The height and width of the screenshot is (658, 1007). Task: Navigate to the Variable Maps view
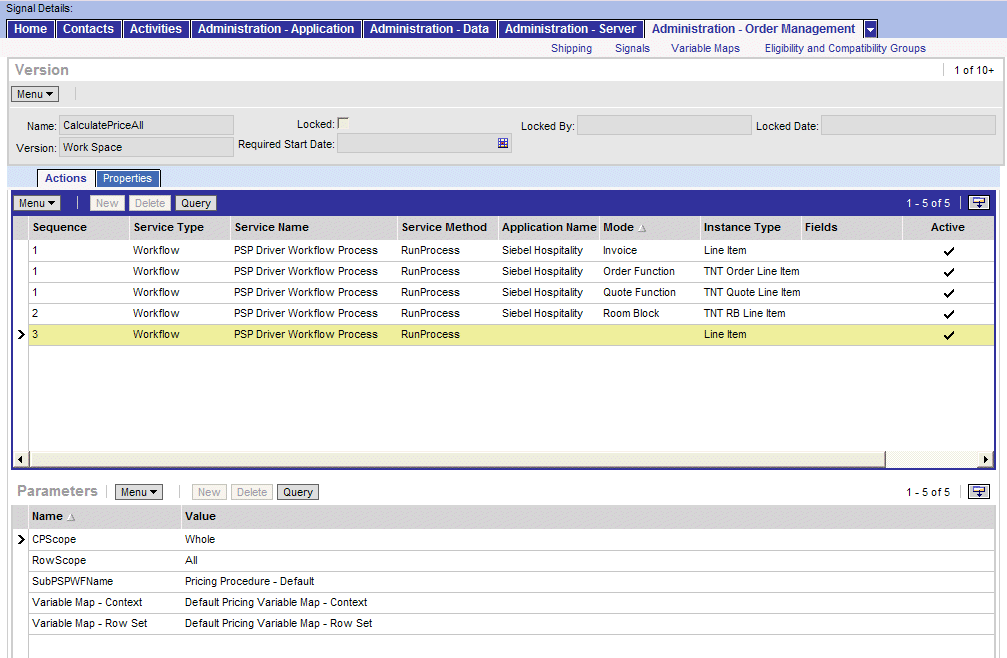(x=704, y=47)
